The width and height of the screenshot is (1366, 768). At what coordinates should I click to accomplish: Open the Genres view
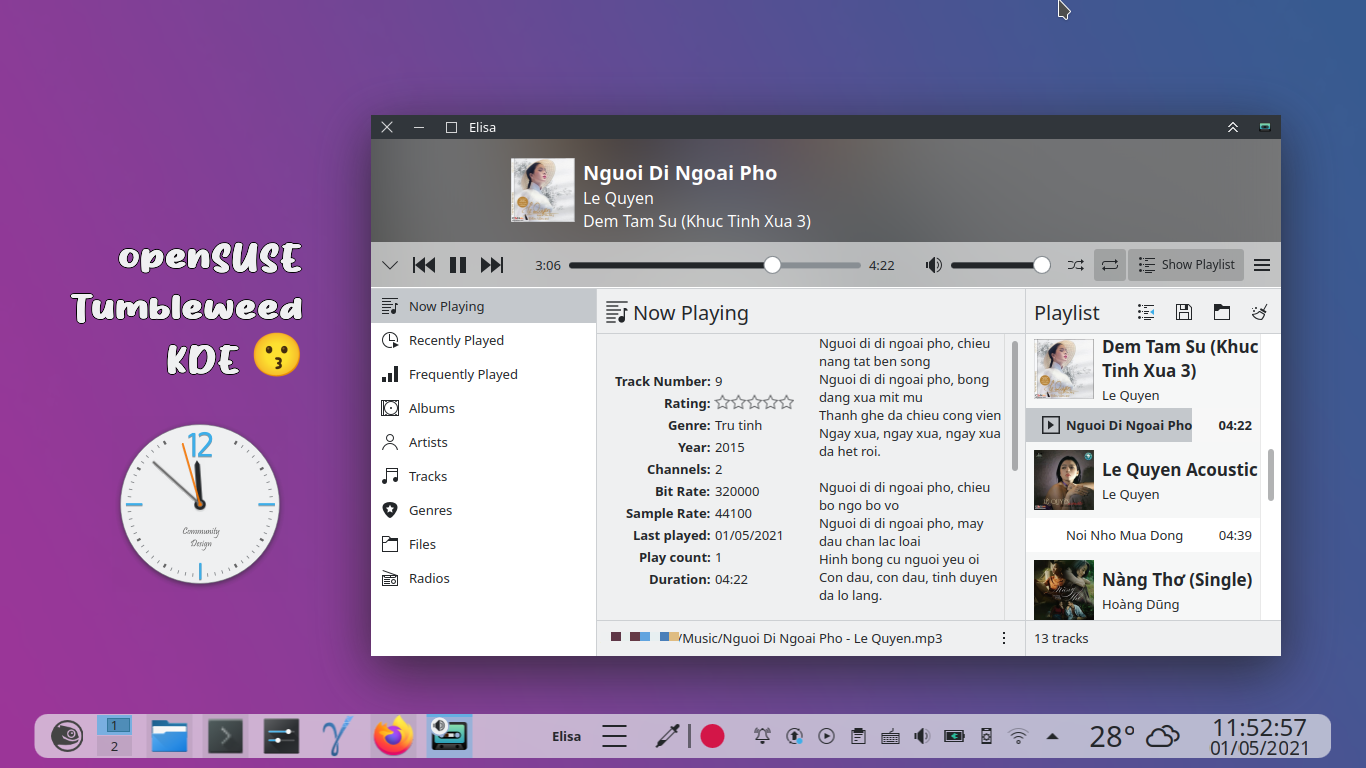coord(483,510)
